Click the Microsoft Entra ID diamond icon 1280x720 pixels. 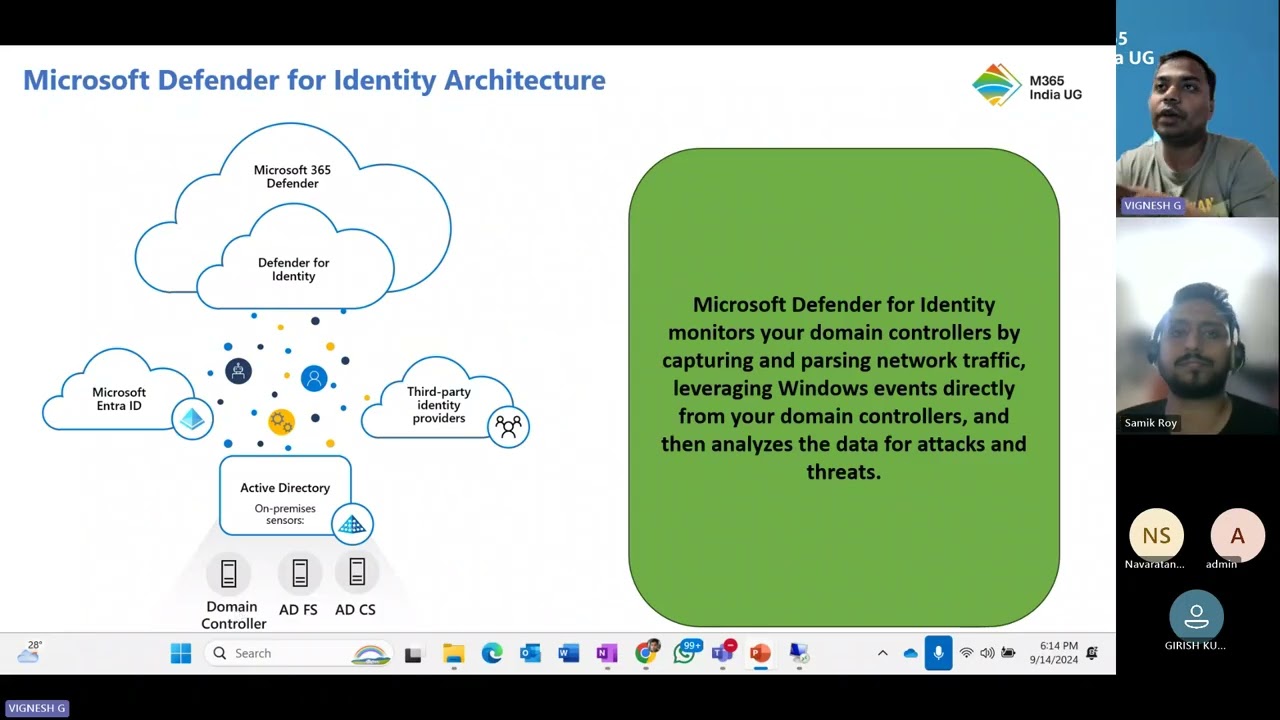pyautogui.click(x=191, y=420)
